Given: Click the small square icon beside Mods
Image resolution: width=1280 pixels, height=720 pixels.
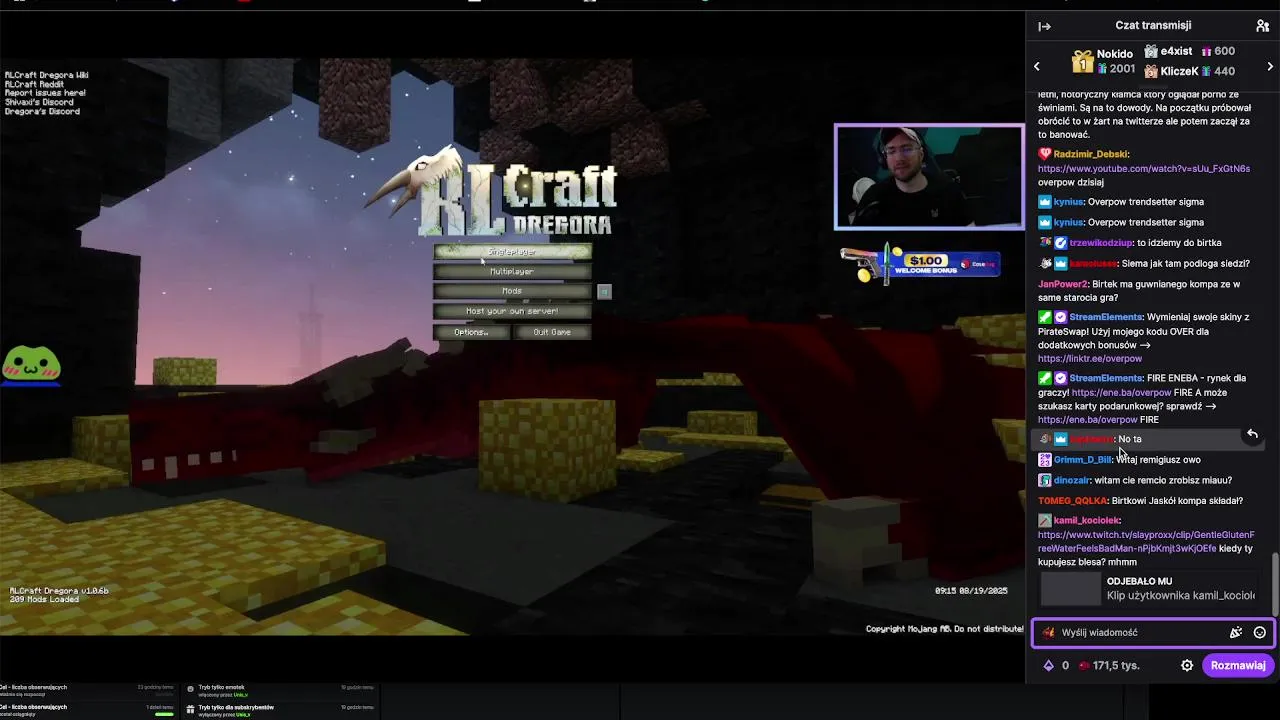Looking at the screenshot, I should pos(604,291).
